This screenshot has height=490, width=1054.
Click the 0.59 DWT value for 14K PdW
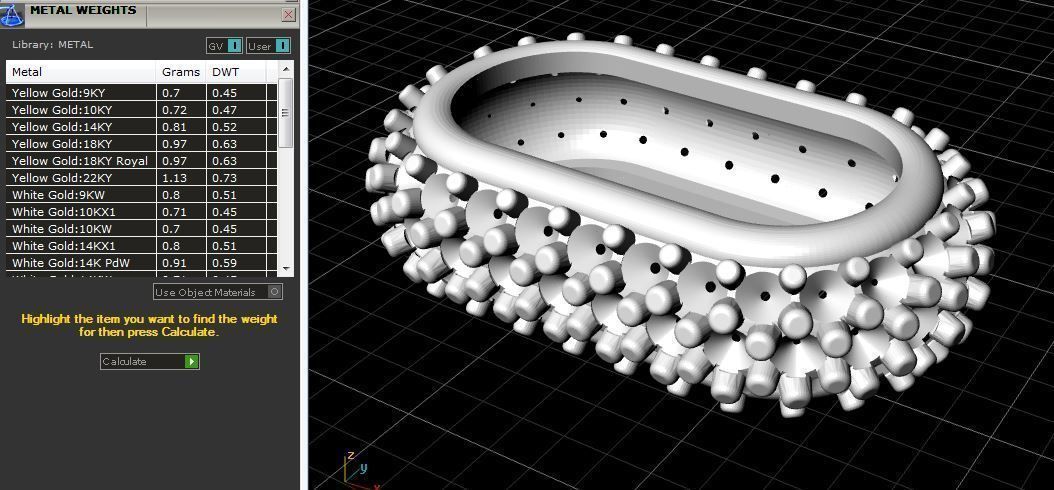[x=225, y=263]
